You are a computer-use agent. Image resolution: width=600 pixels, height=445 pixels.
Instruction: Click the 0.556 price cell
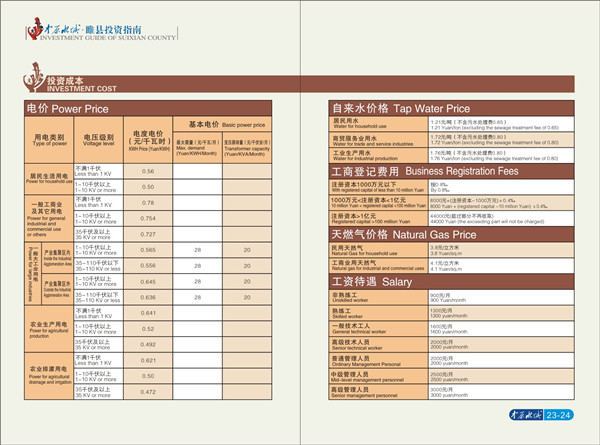(148, 266)
